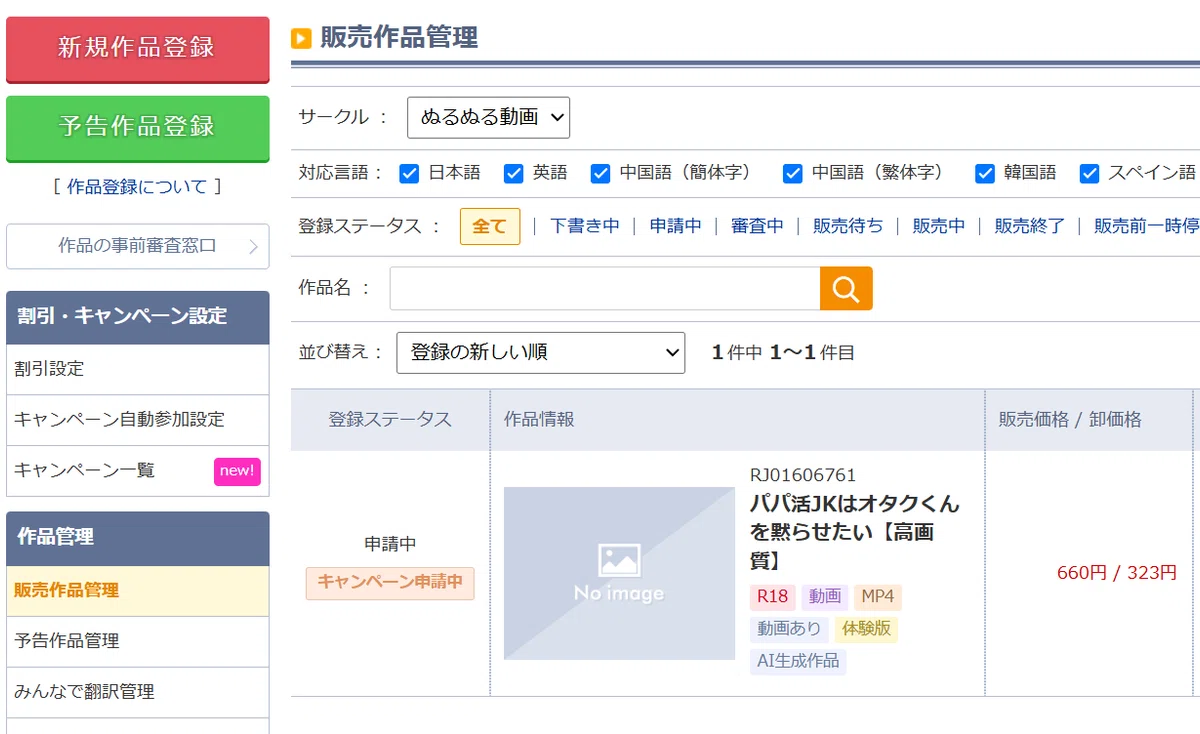Click the 動画あり tag
The height and width of the screenshot is (734, 1200).
789,629
